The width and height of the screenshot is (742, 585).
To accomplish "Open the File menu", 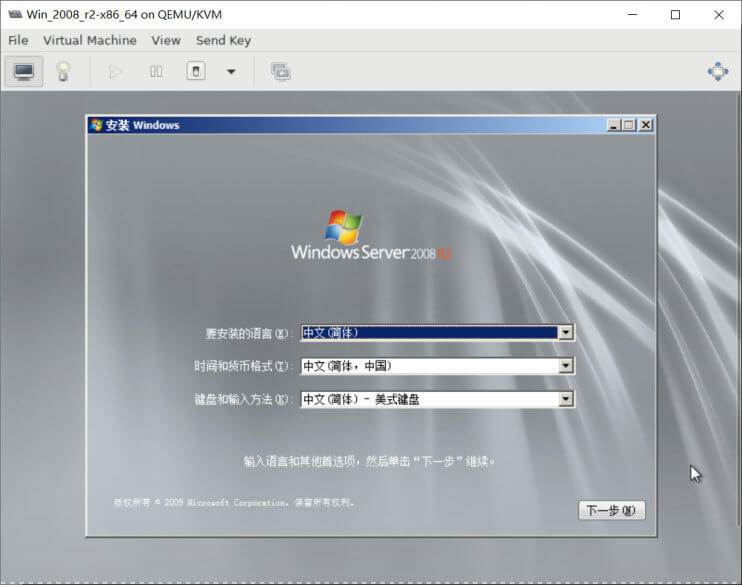I will 18,41.
